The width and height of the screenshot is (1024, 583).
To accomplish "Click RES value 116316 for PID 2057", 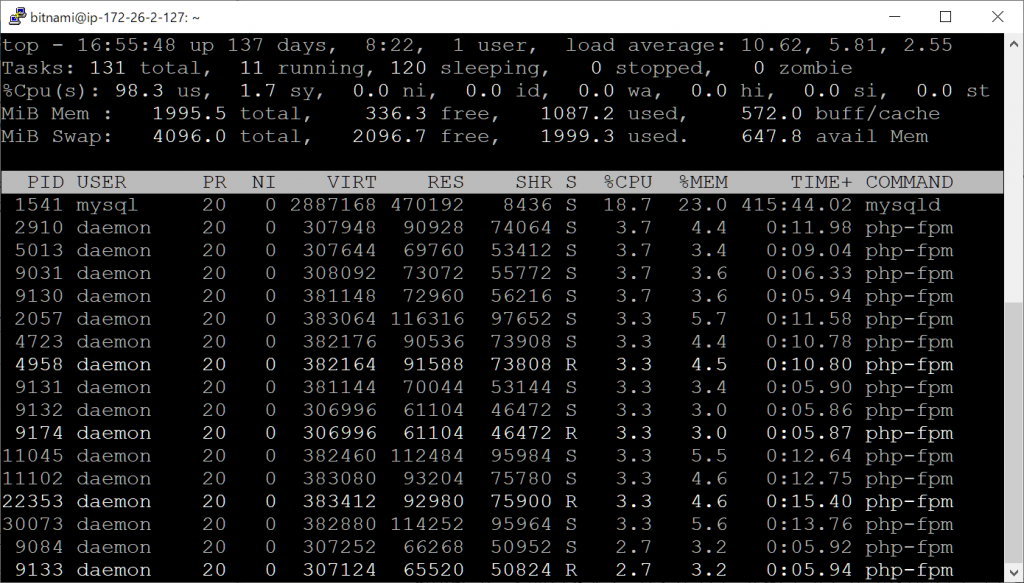I will [x=427, y=319].
